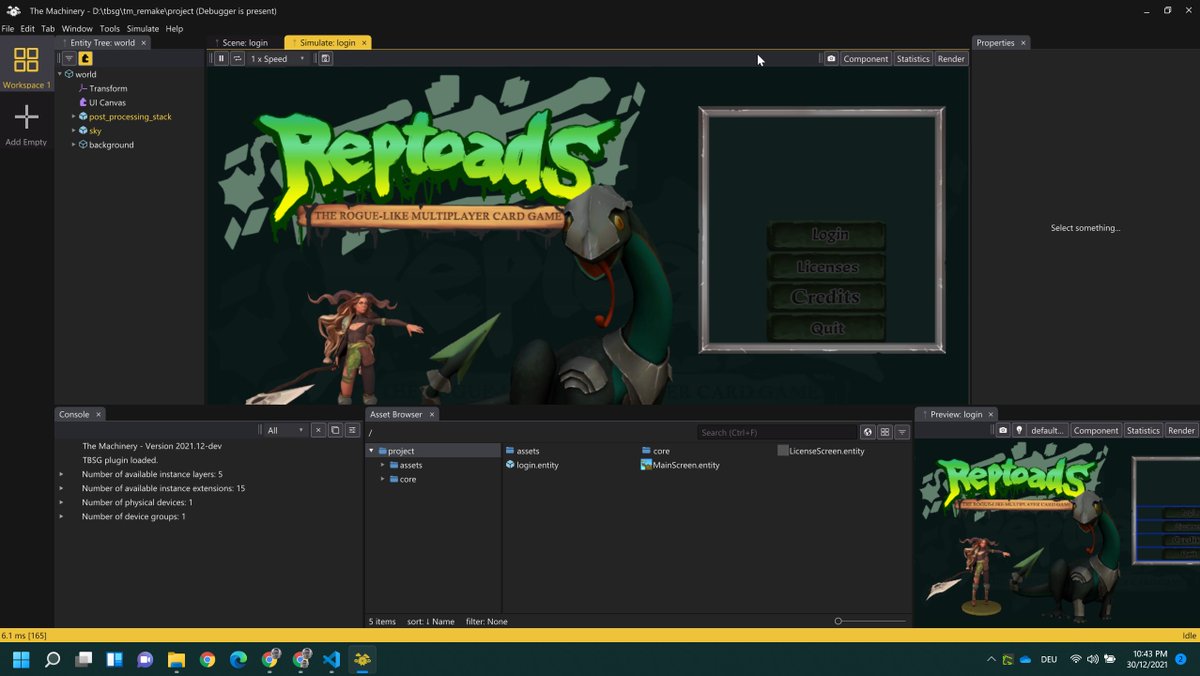Open the Window menu
Viewport: 1200px width, 676px height.
pyautogui.click(x=77, y=29)
